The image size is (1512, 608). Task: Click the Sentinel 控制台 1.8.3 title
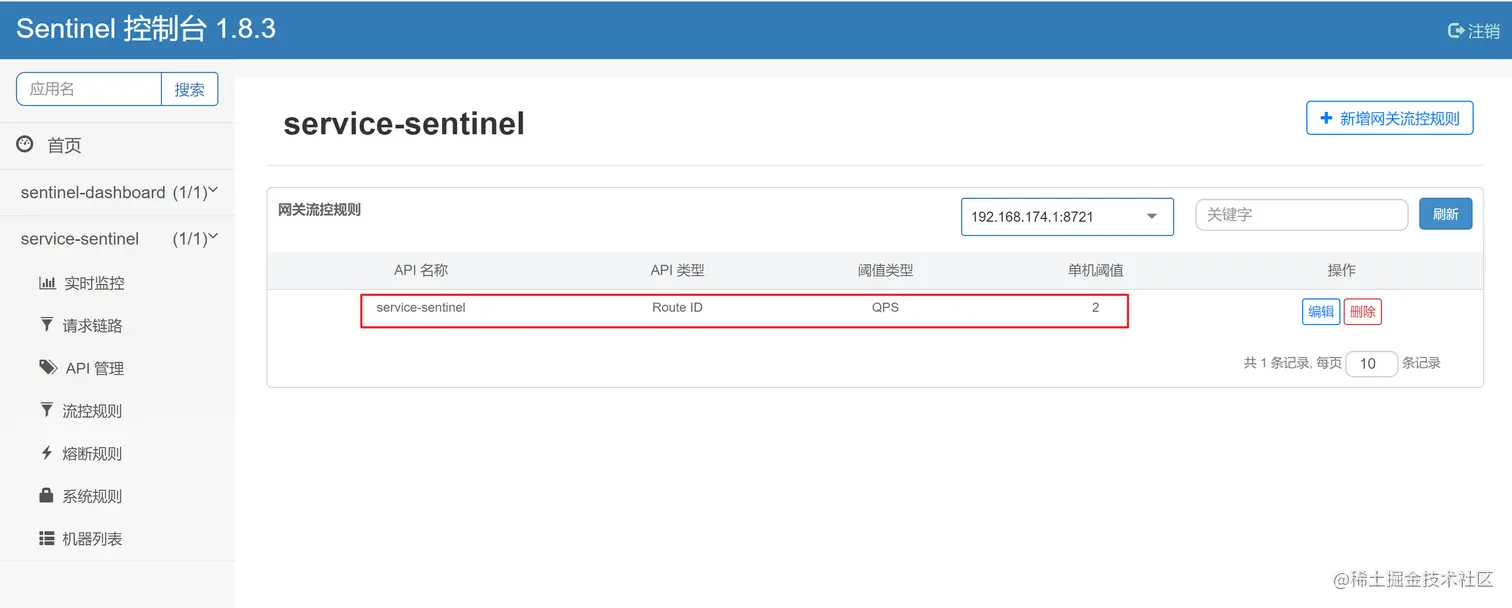coord(146,29)
